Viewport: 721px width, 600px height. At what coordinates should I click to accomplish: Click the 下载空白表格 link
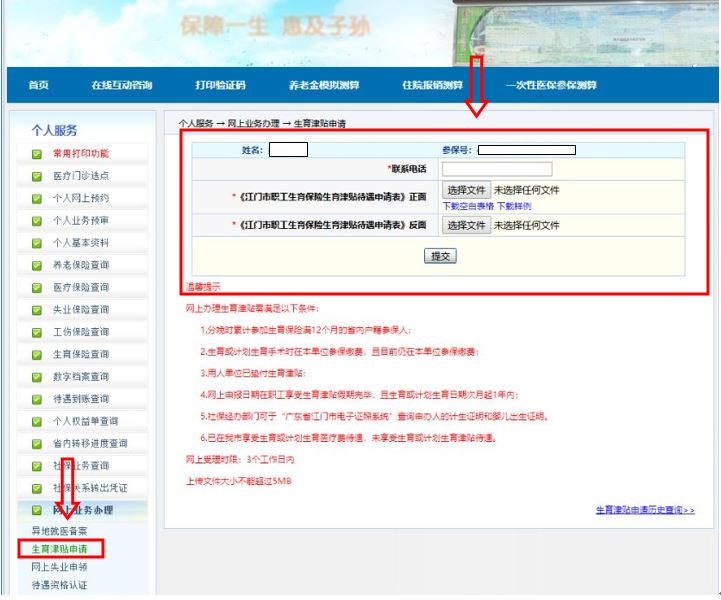click(x=468, y=206)
